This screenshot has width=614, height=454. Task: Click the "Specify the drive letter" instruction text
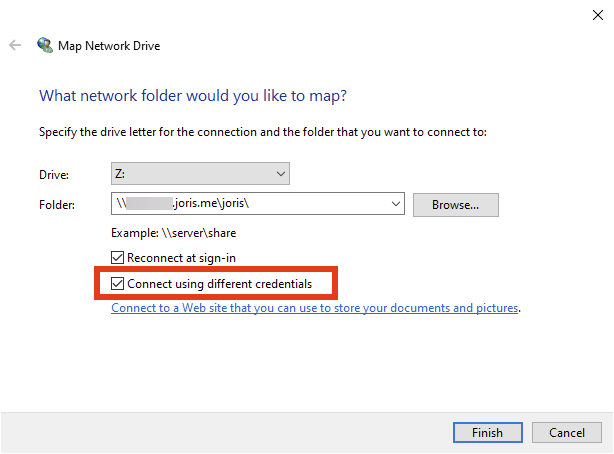coord(262,132)
